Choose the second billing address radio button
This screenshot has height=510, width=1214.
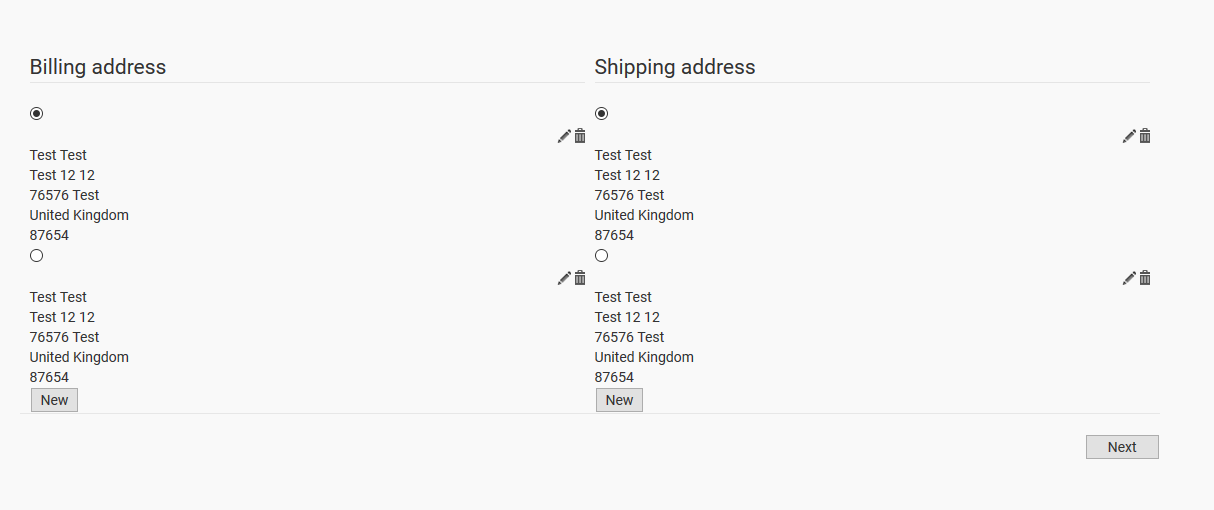coord(37,256)
